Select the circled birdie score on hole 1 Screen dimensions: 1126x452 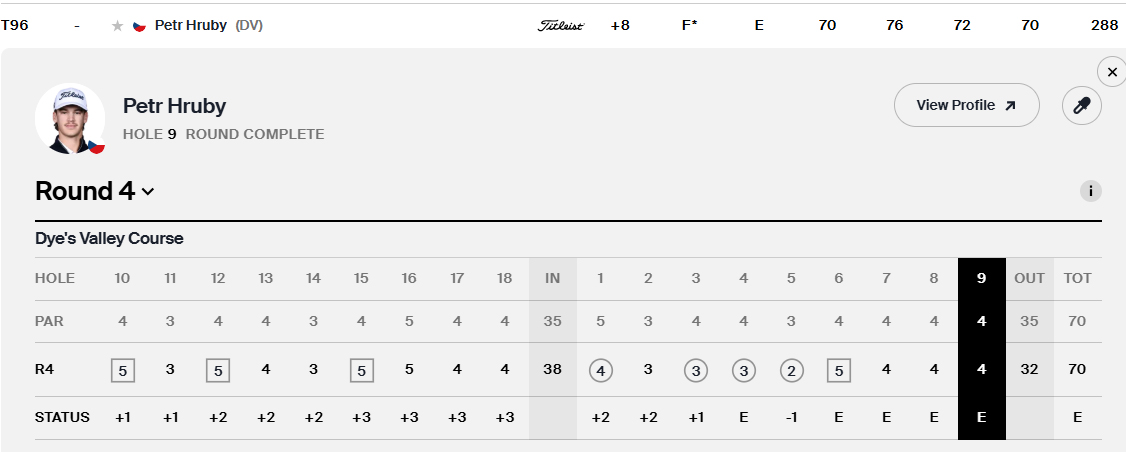601,369
